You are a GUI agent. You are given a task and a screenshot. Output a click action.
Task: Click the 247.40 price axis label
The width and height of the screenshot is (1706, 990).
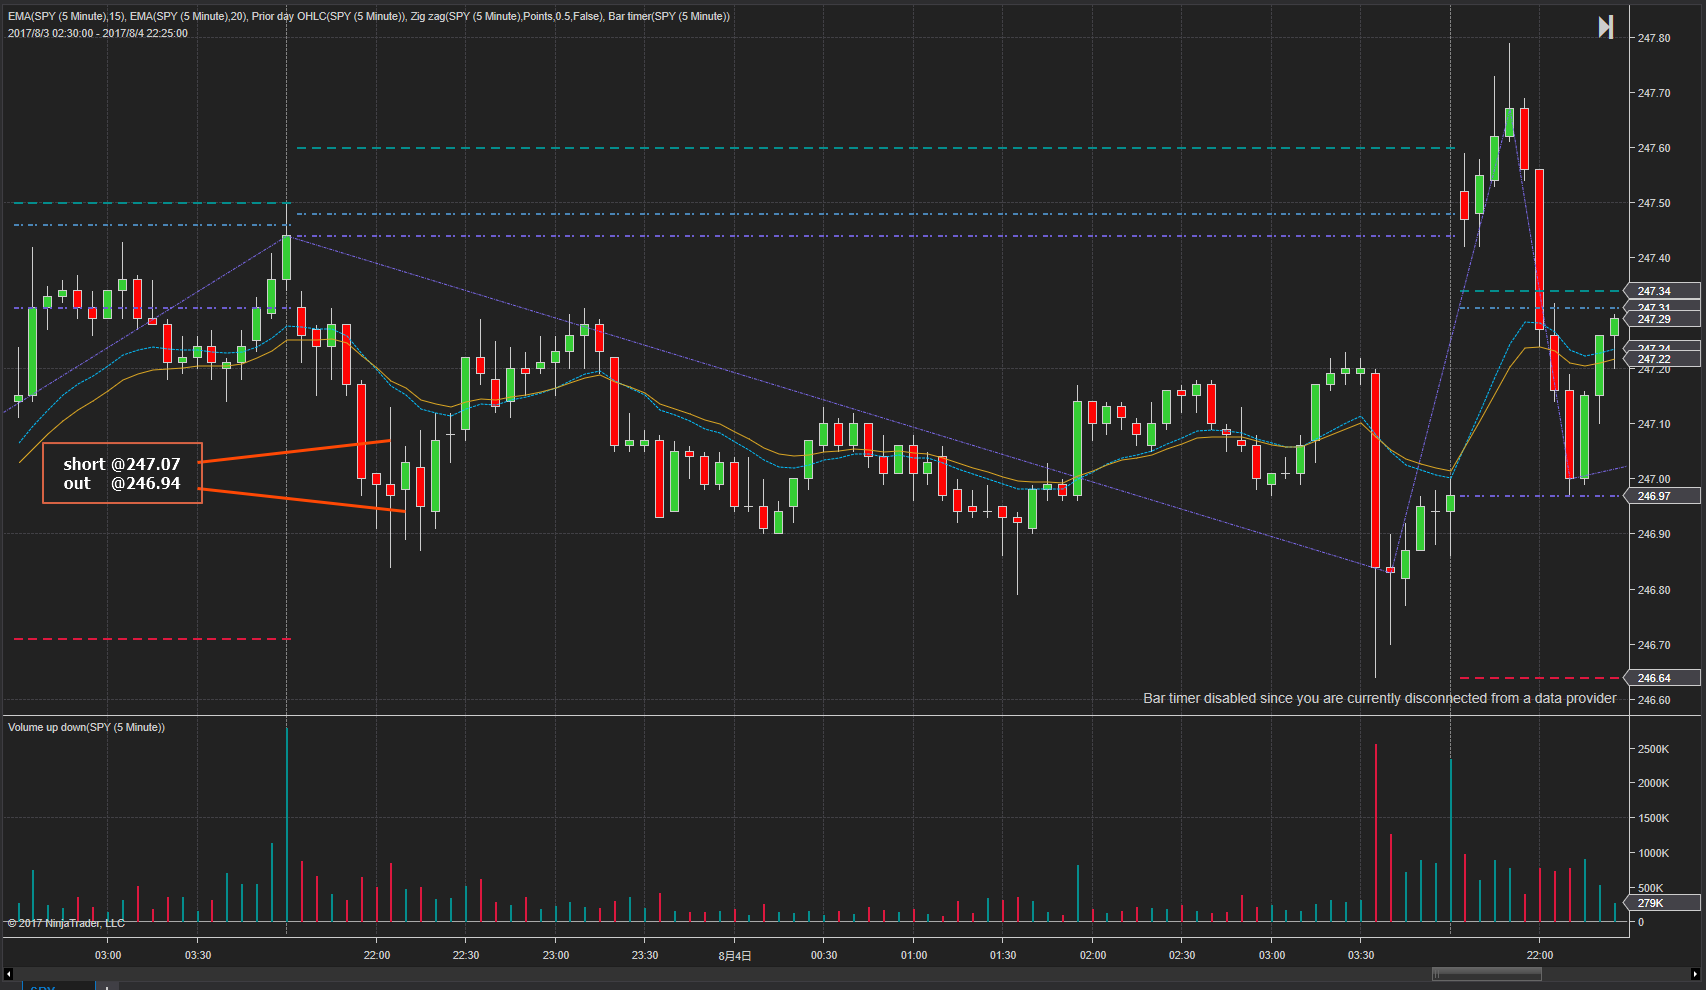tap(1654, 258)
